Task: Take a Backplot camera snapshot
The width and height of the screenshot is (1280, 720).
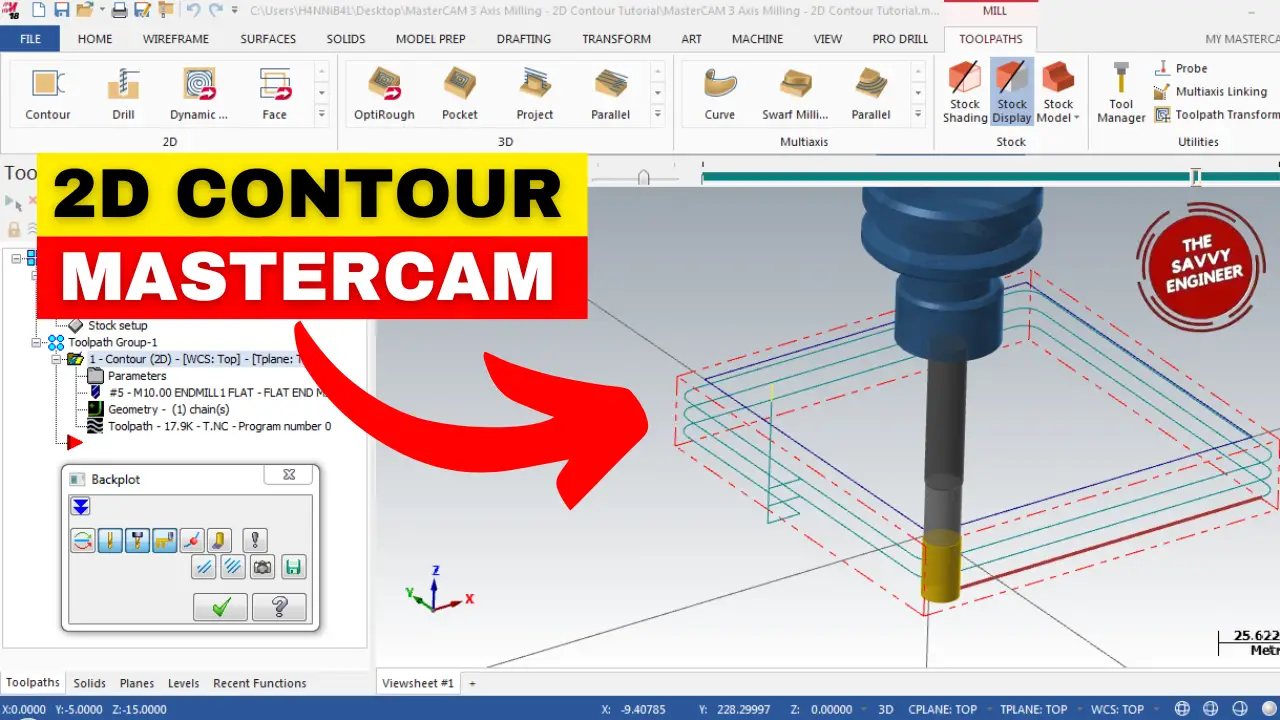Action: (262, 567)
